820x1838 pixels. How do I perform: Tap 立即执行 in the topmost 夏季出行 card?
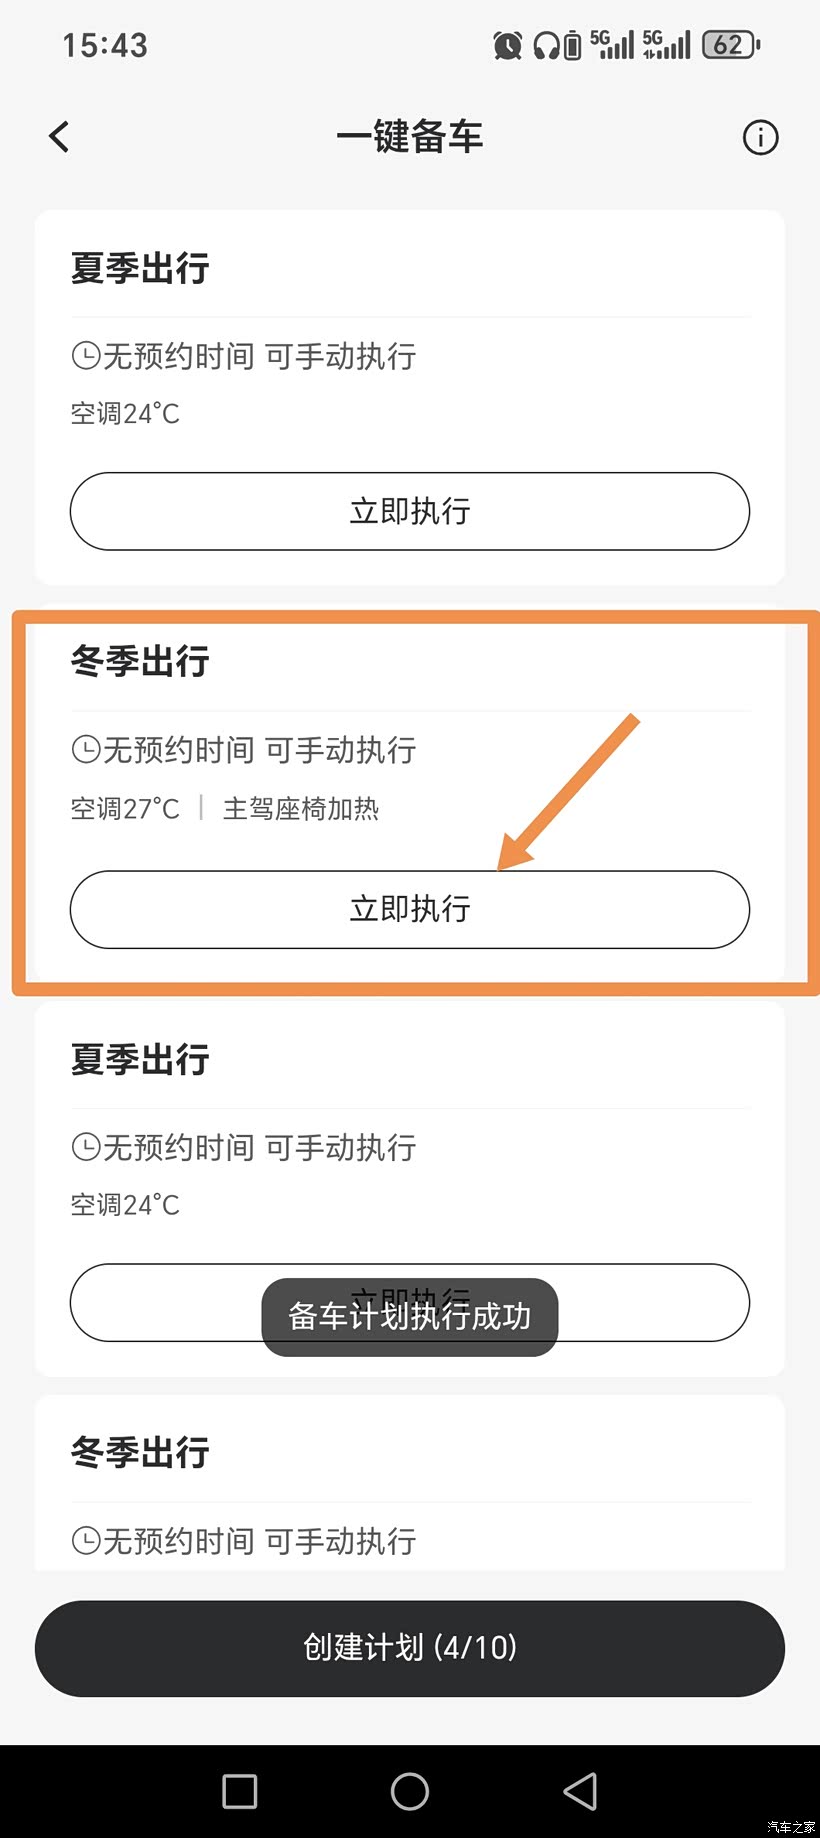pos(410,511)
